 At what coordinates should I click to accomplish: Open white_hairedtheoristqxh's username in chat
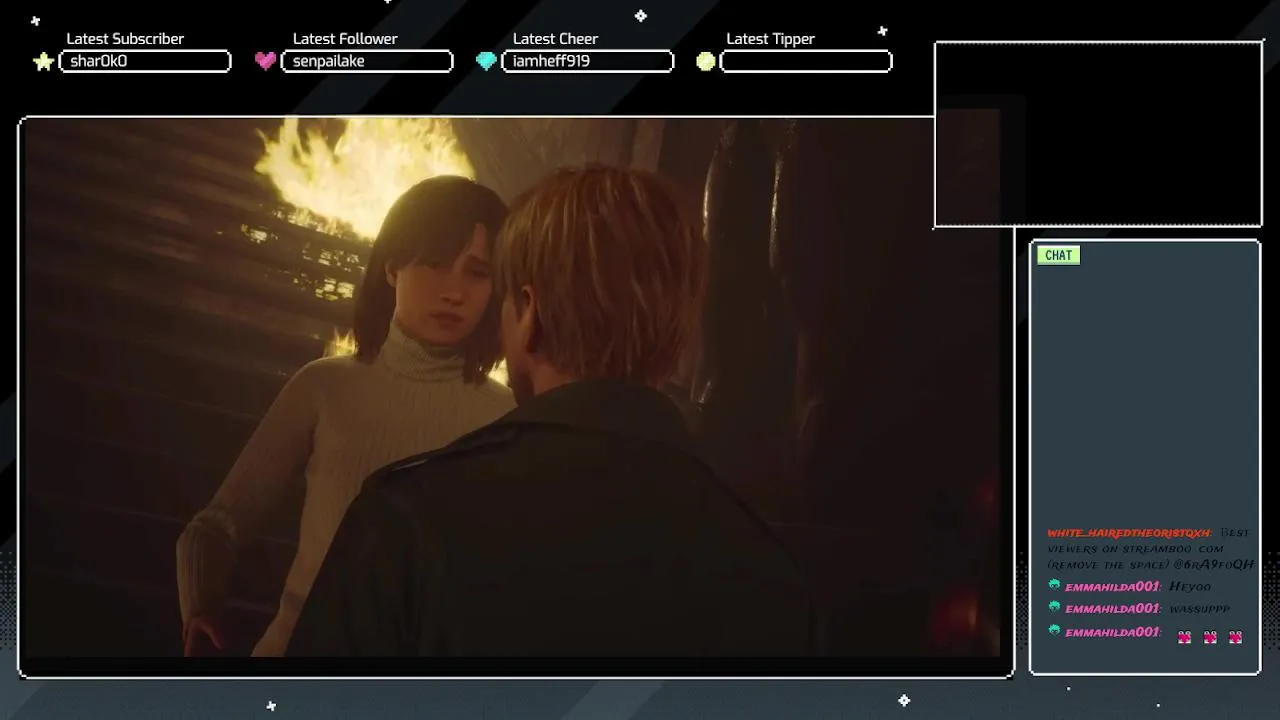[x=1130, y=533]
